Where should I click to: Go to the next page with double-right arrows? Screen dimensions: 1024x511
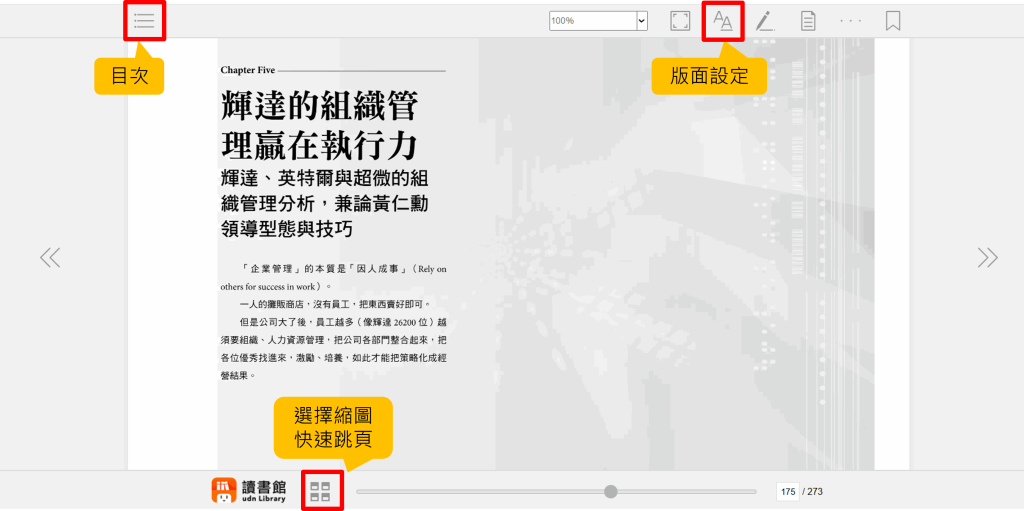pyautogui.click(x=987, y=257)
